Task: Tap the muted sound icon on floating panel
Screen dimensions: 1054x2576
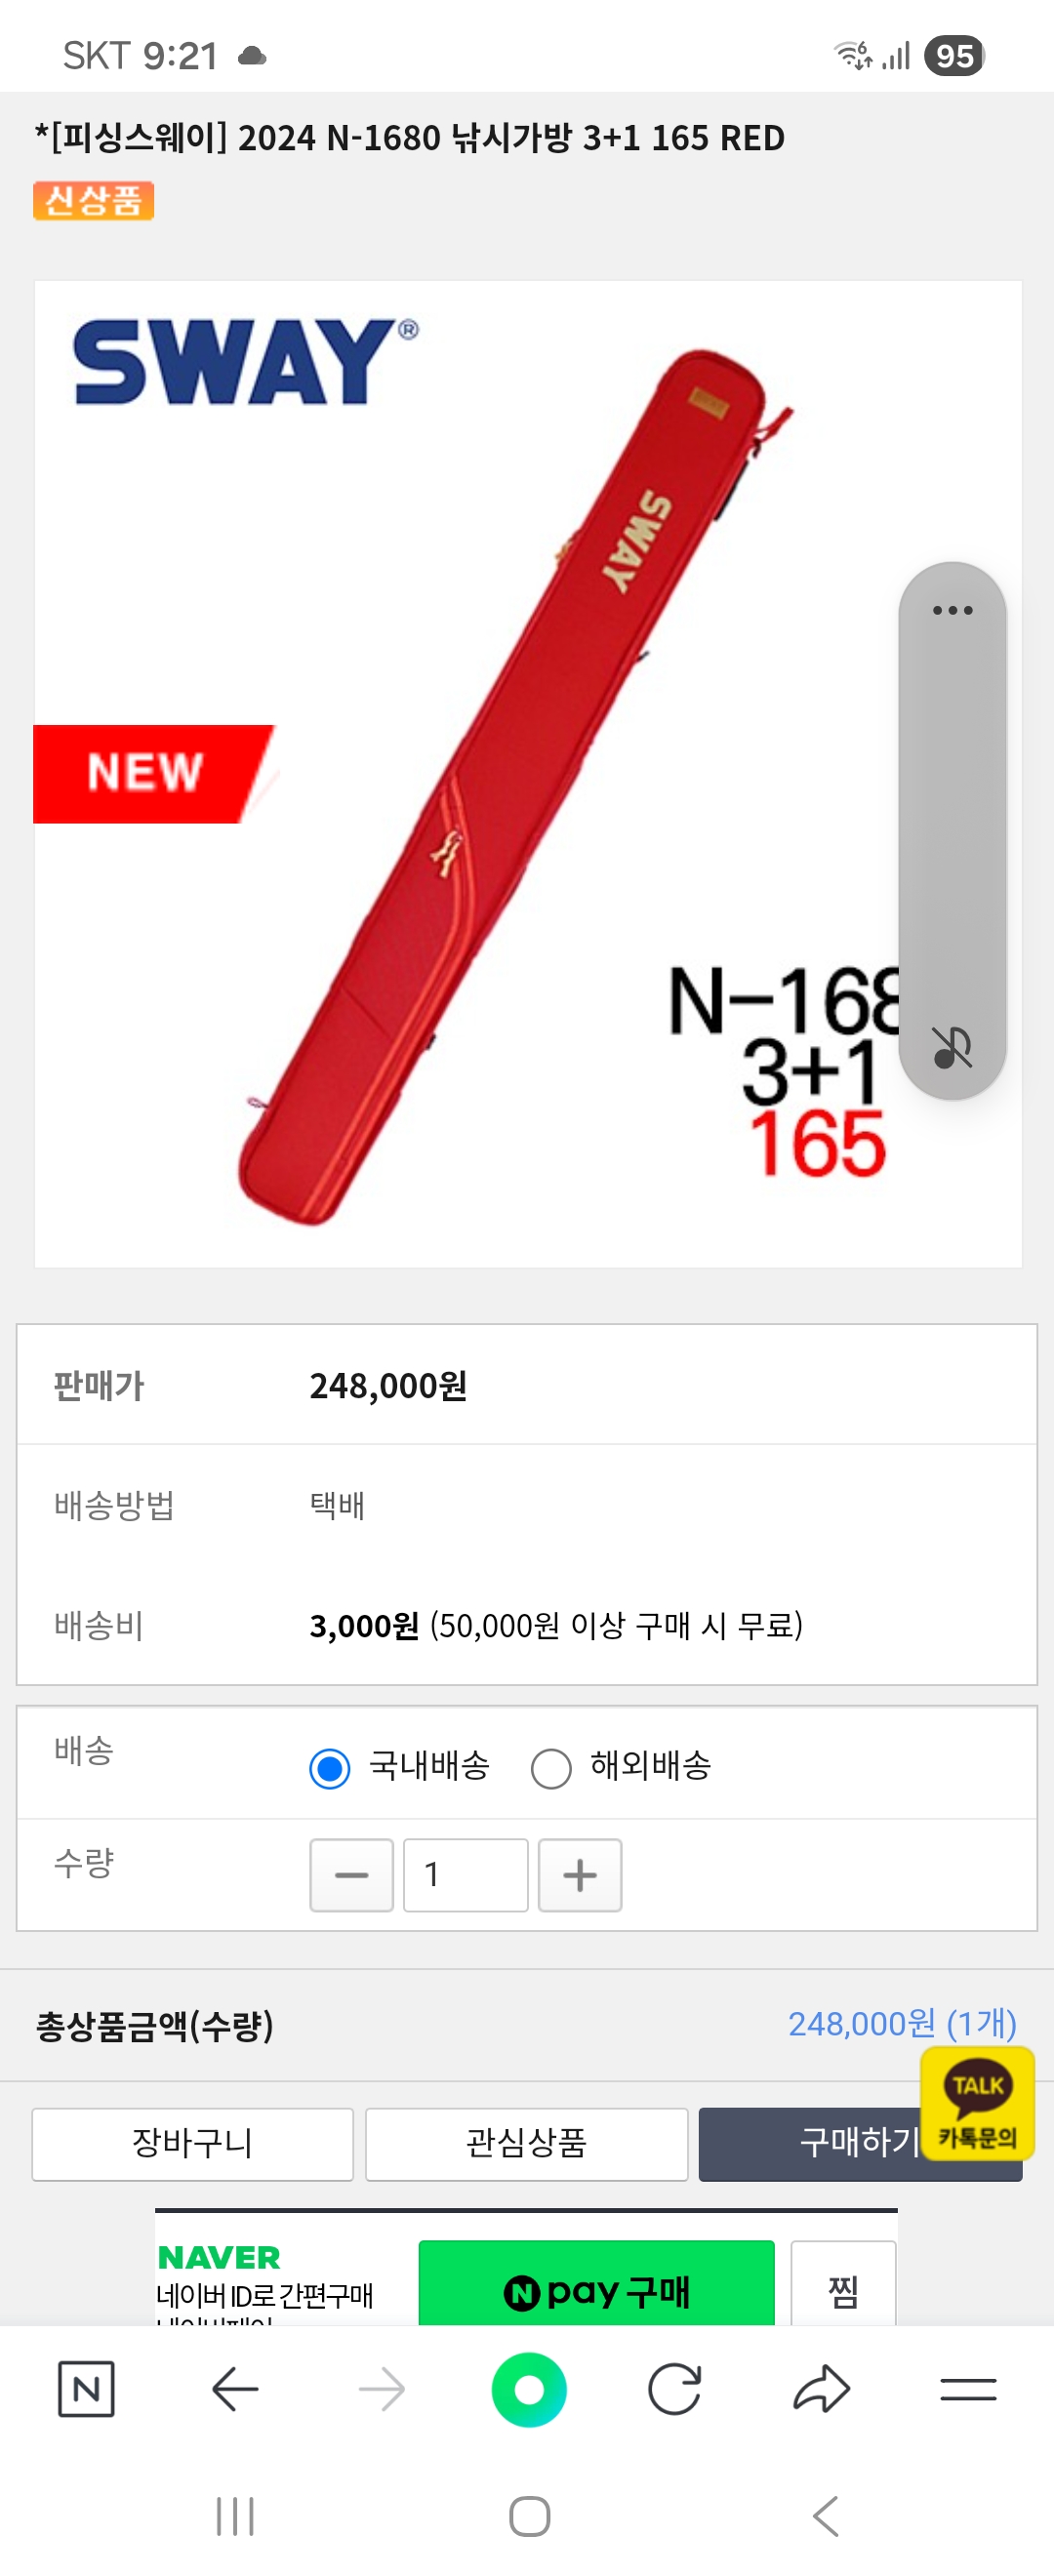Action: pyautogui.click(x=952, y=1047)
